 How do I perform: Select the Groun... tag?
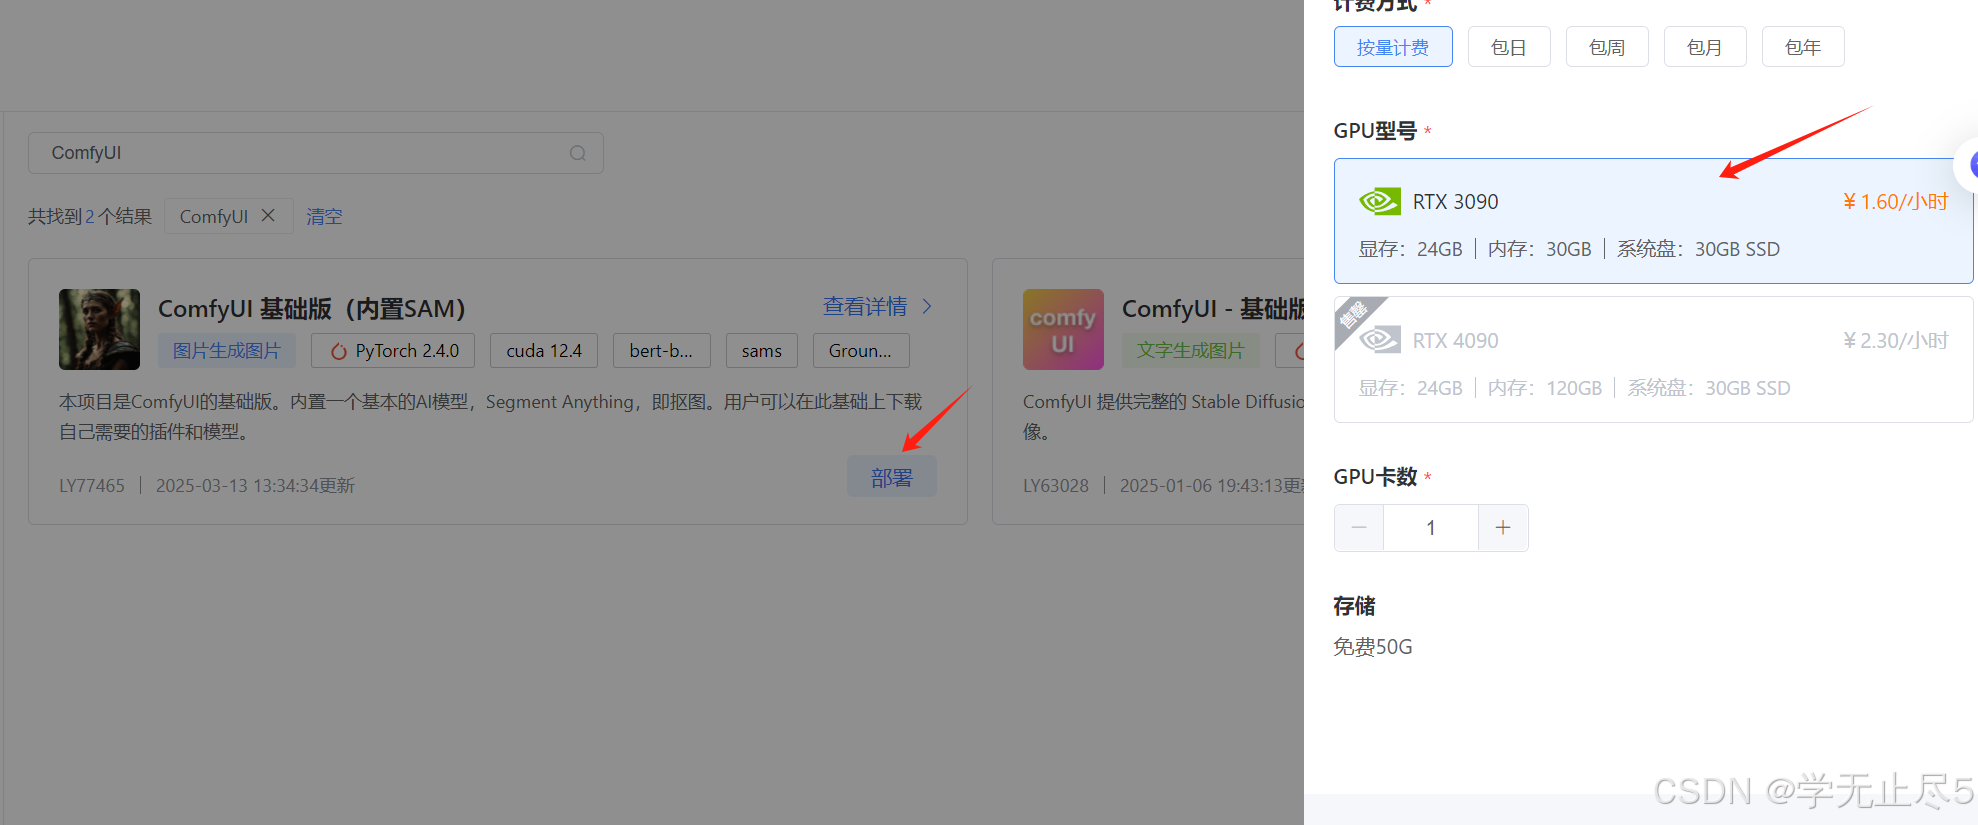[x=860, y=351]
